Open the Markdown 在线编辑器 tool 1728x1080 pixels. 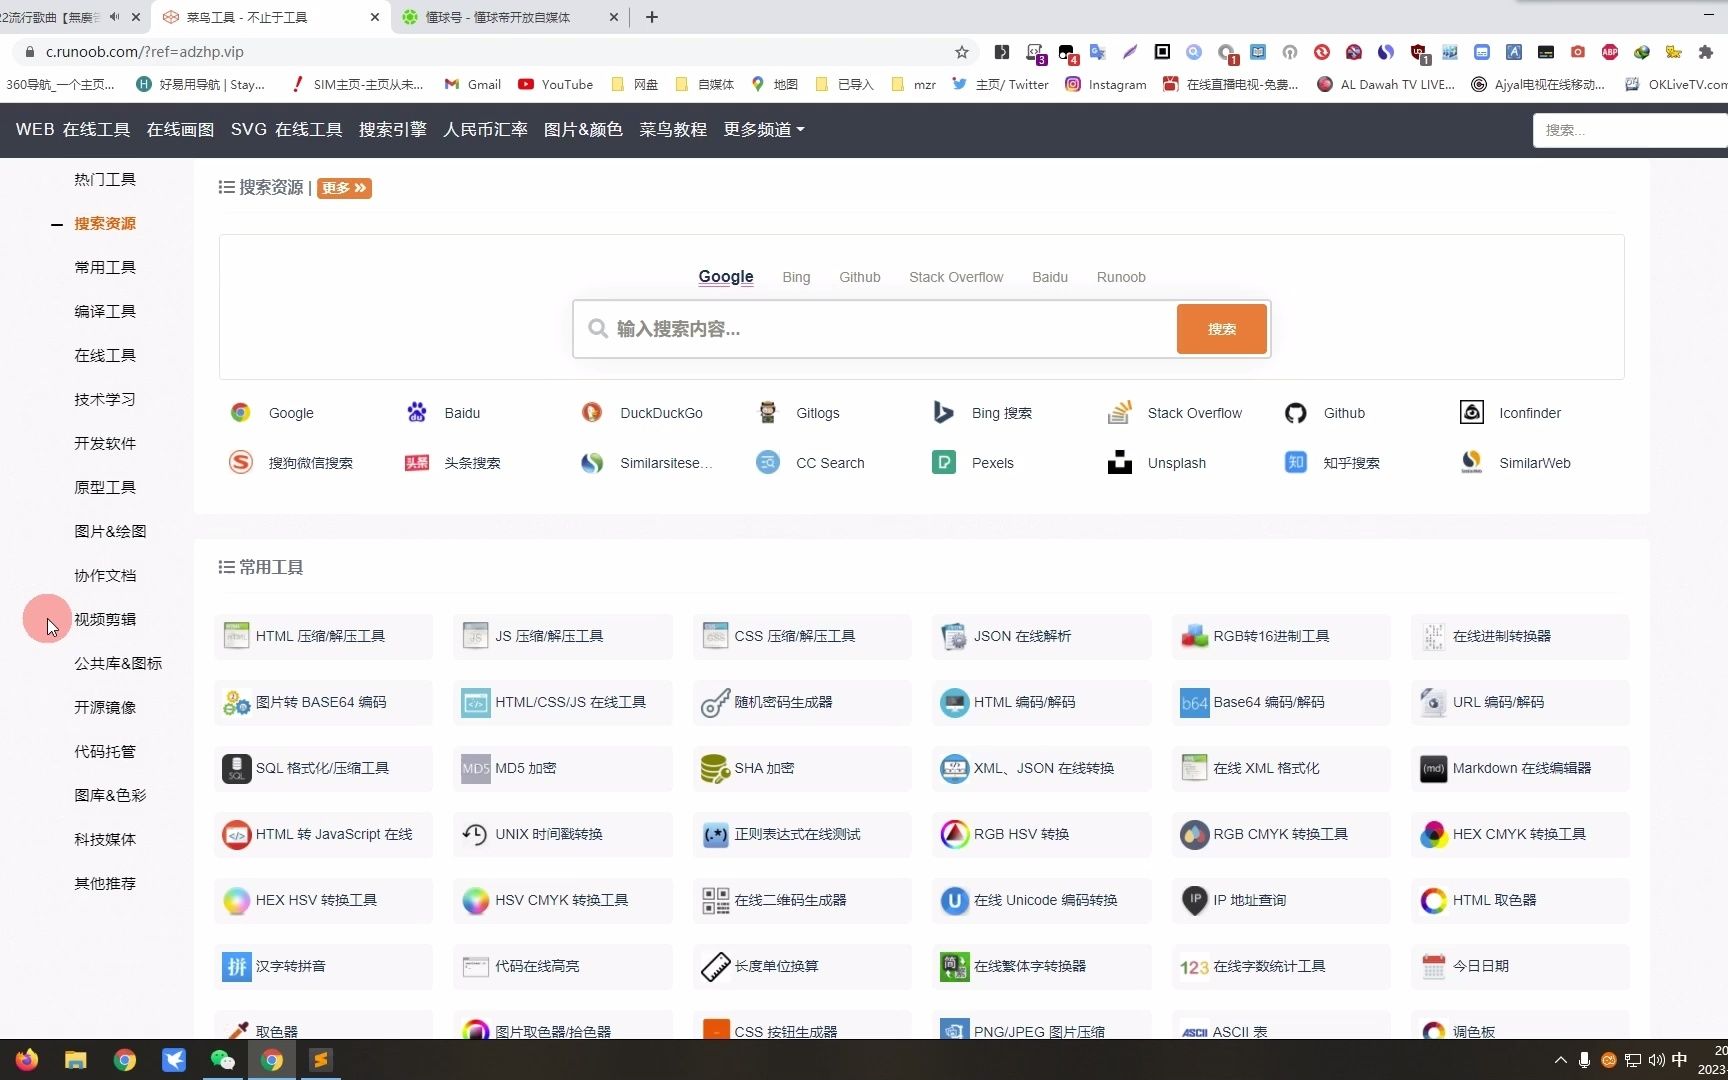1520,768
